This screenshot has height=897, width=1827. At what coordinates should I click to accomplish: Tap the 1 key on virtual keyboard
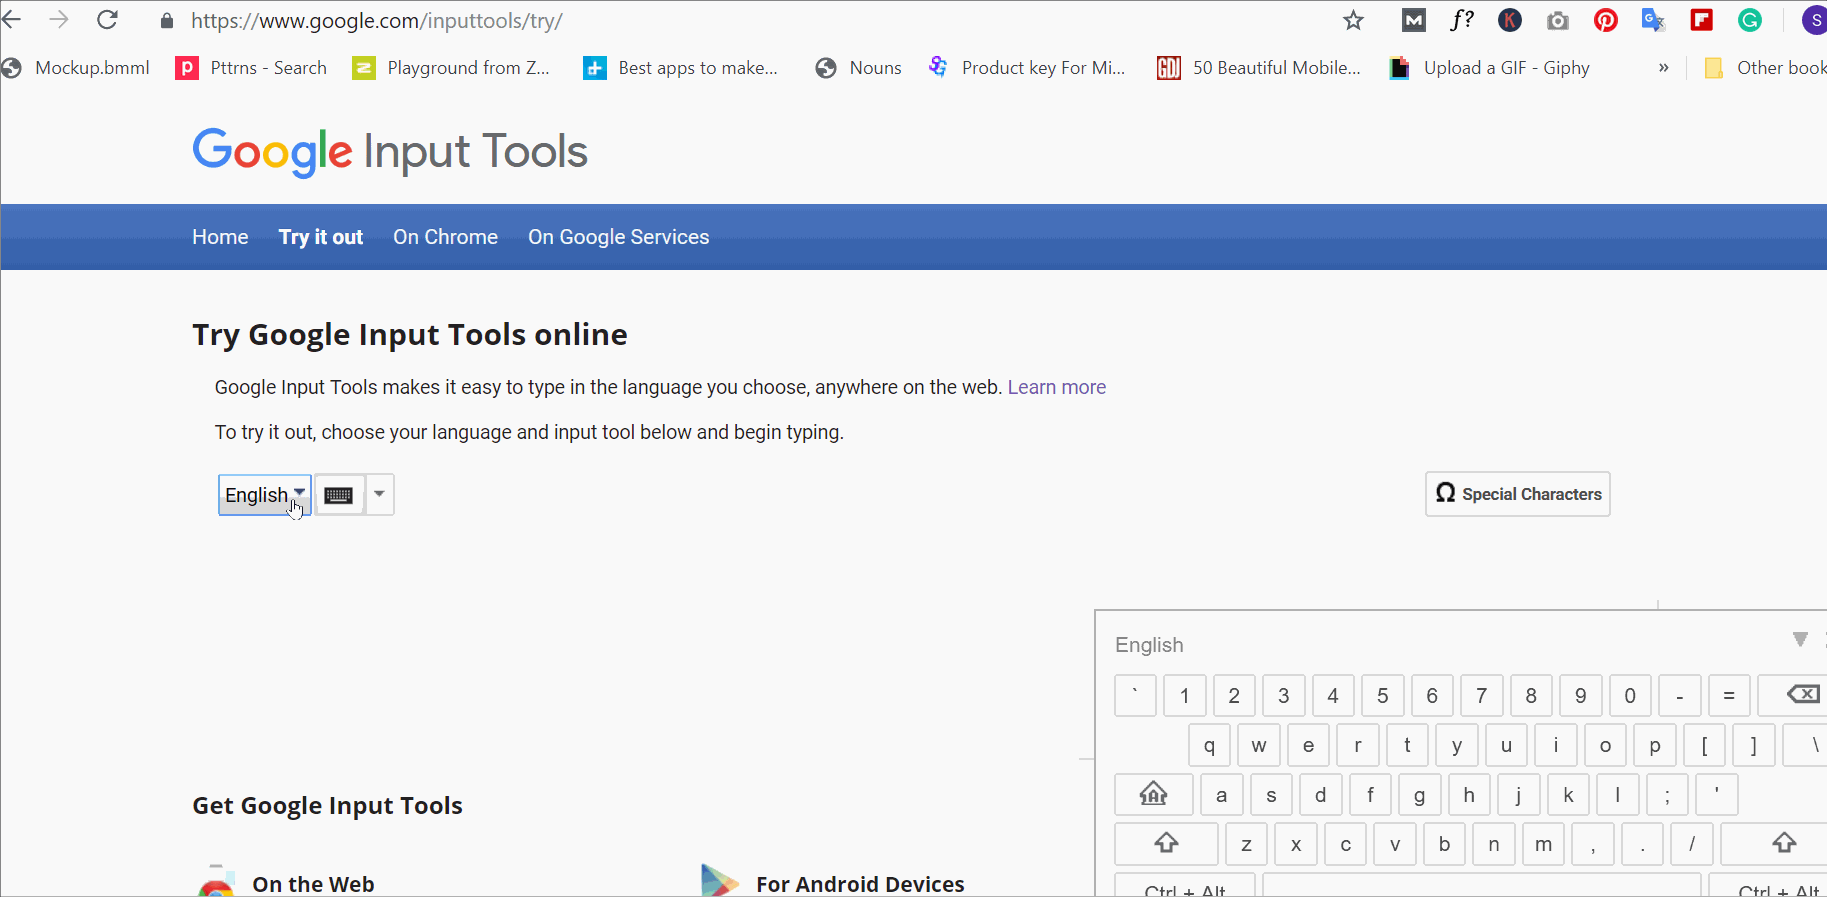point(1185,695)
